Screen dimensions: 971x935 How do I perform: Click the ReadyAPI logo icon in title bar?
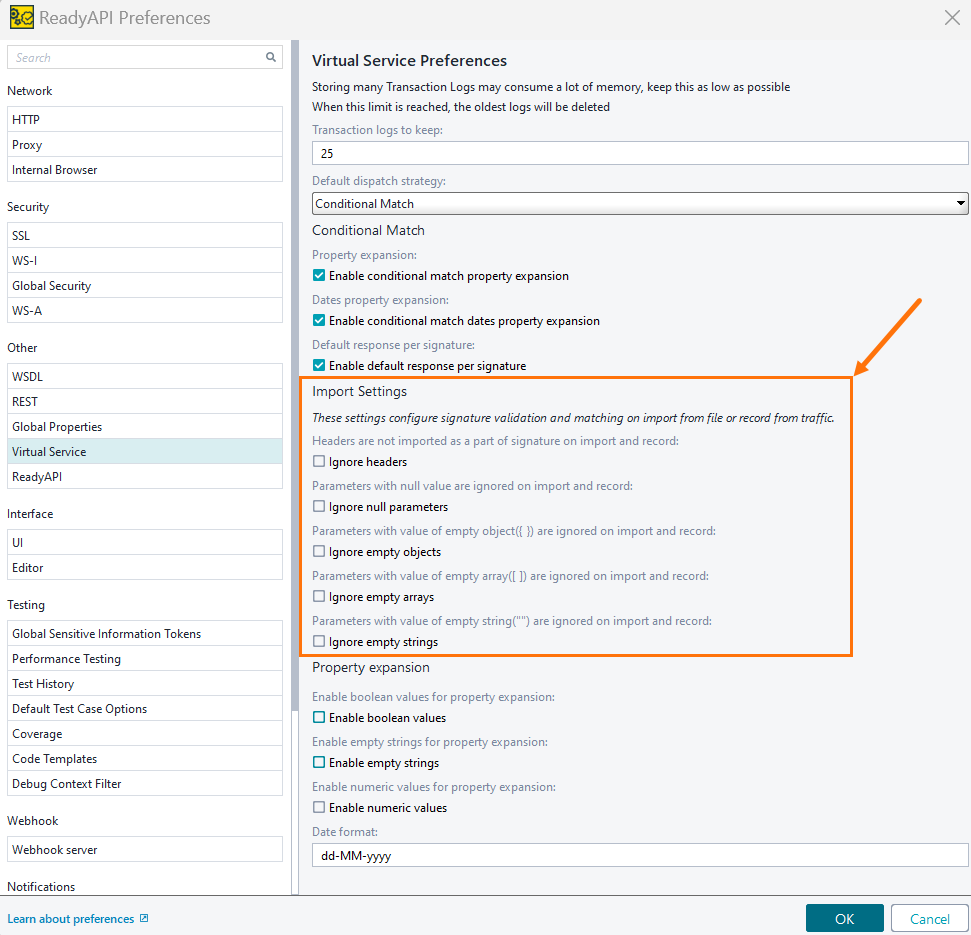pyautogui.click(x=21, y=17)
